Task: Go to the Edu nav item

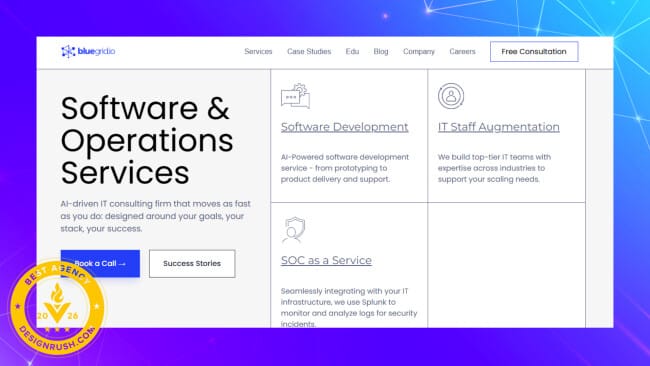Action: pyautogui.click(x=352, y=51)
